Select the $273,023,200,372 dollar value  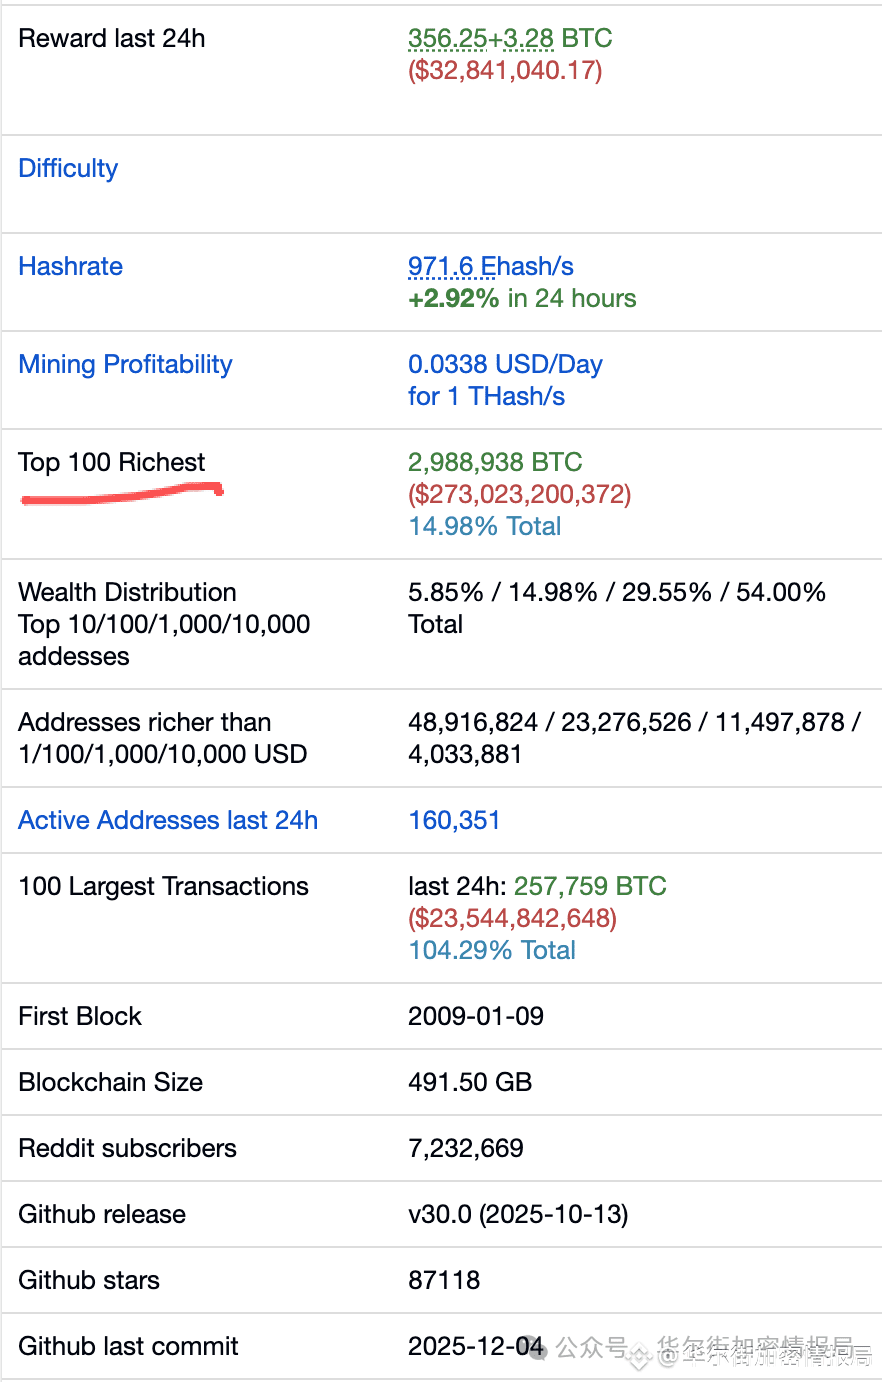[519, 494]
